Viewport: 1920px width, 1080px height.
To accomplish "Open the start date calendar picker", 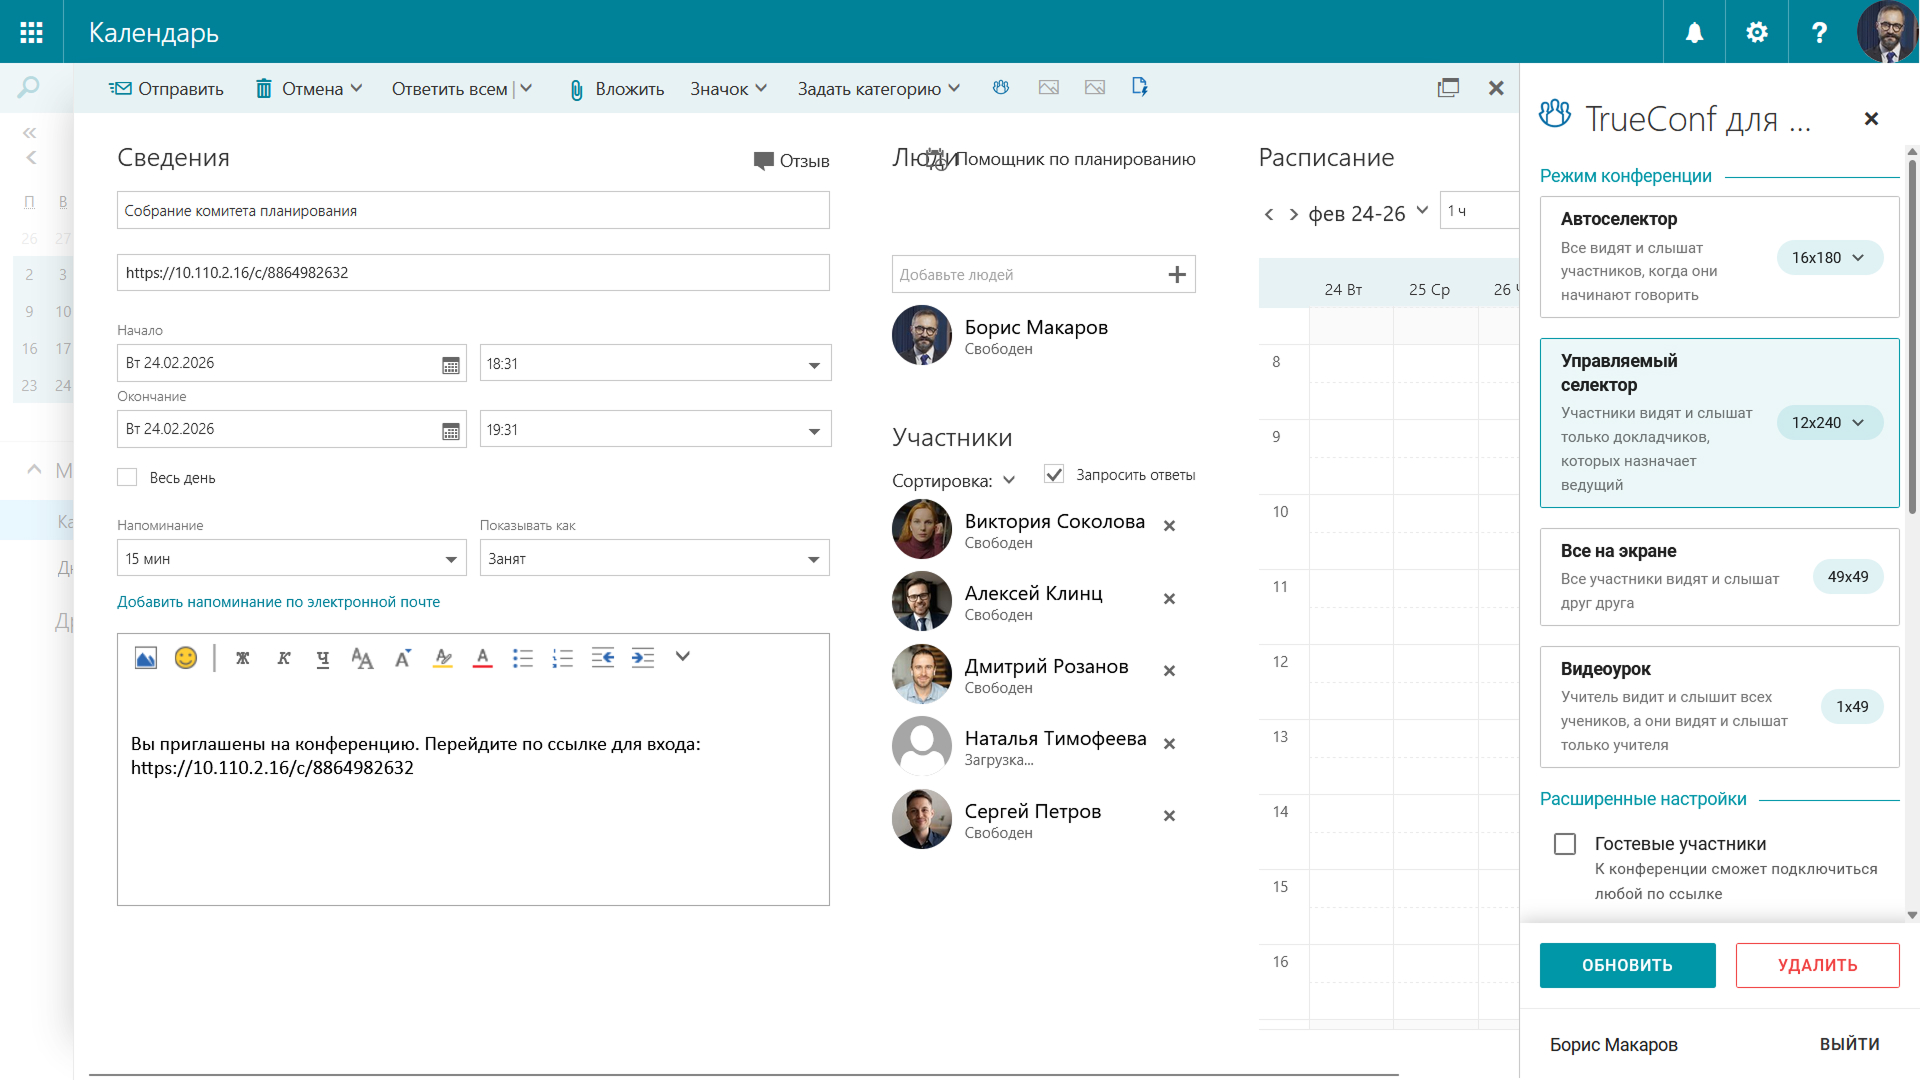I will coord(451,365).
